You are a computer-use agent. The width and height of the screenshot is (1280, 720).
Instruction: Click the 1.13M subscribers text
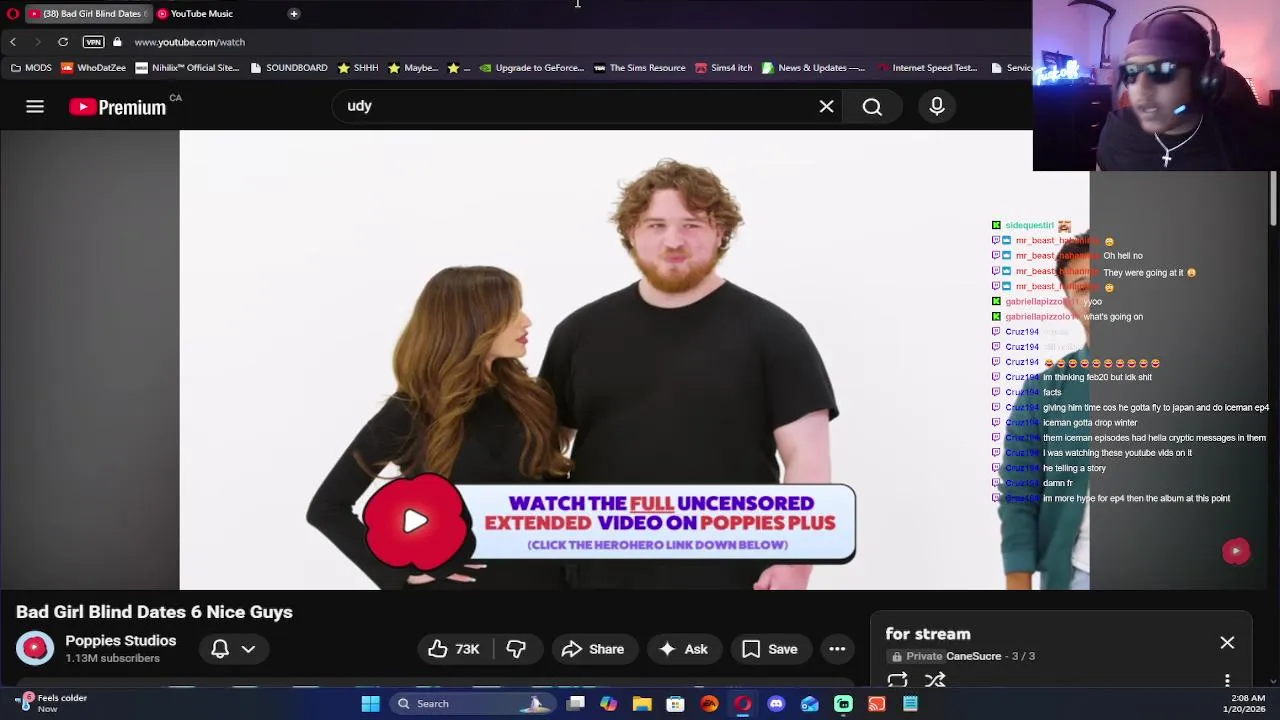(x=112, y=659)
